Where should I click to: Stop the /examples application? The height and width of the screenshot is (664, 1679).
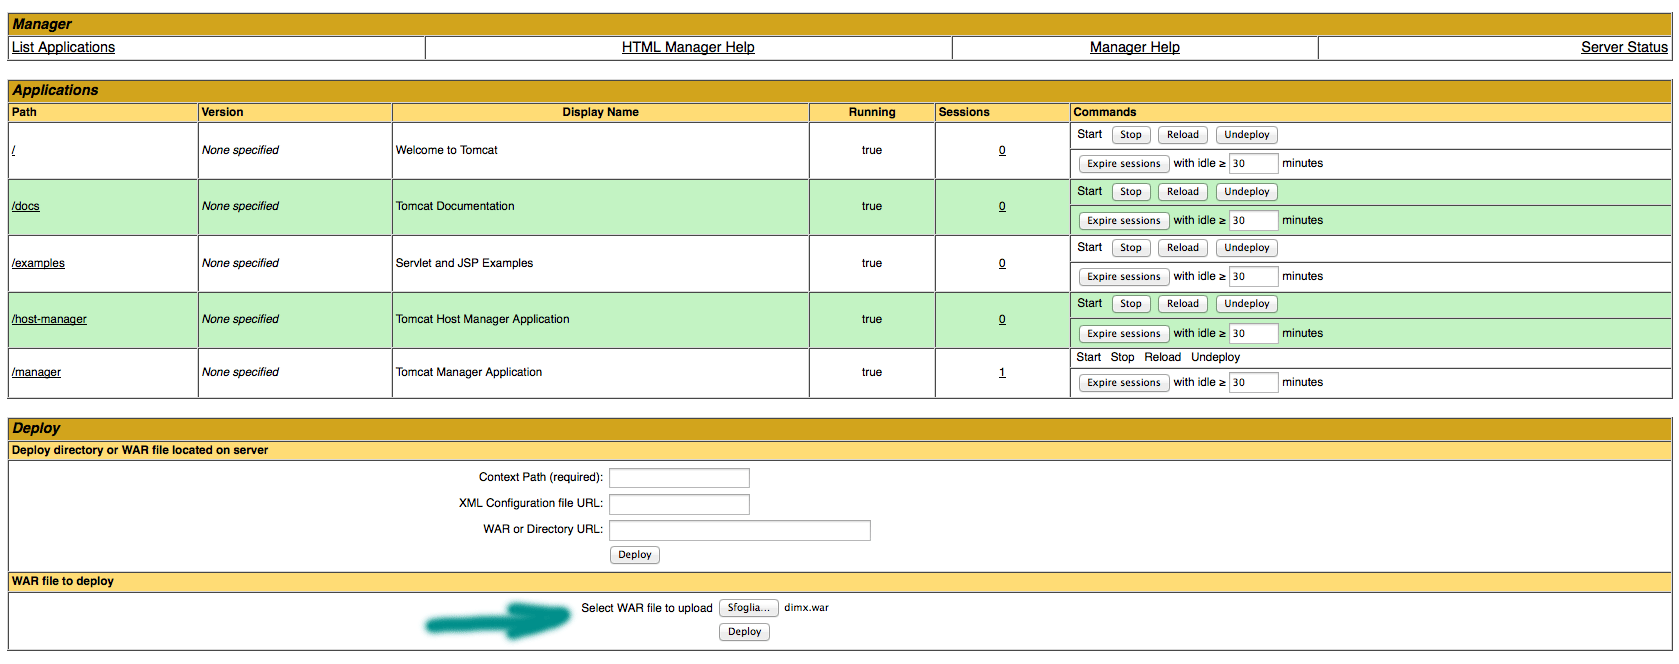1131,248
